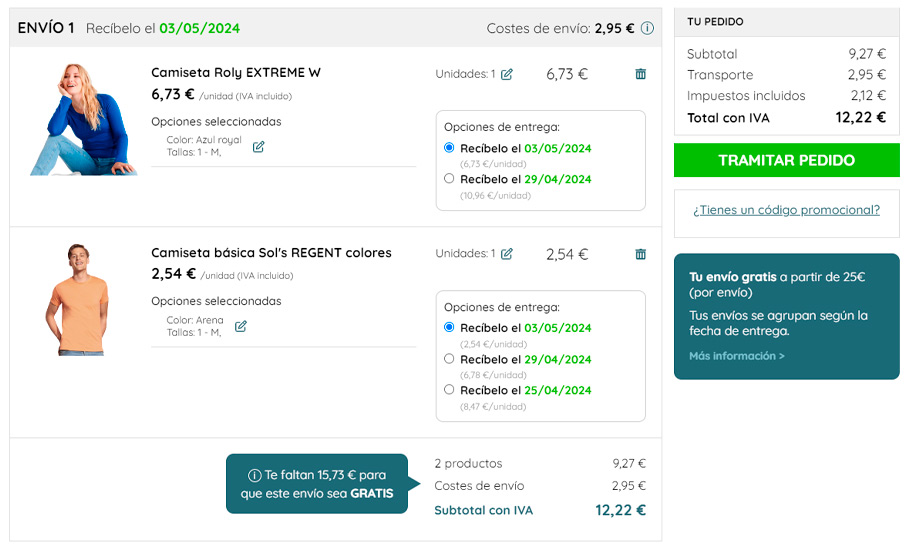Image resolution: width=912 pixels, height=547 pixels.
Task: Select 03/05/2024 delivery for Roly EXTREME shirt
Action: (x=449, y=148)
